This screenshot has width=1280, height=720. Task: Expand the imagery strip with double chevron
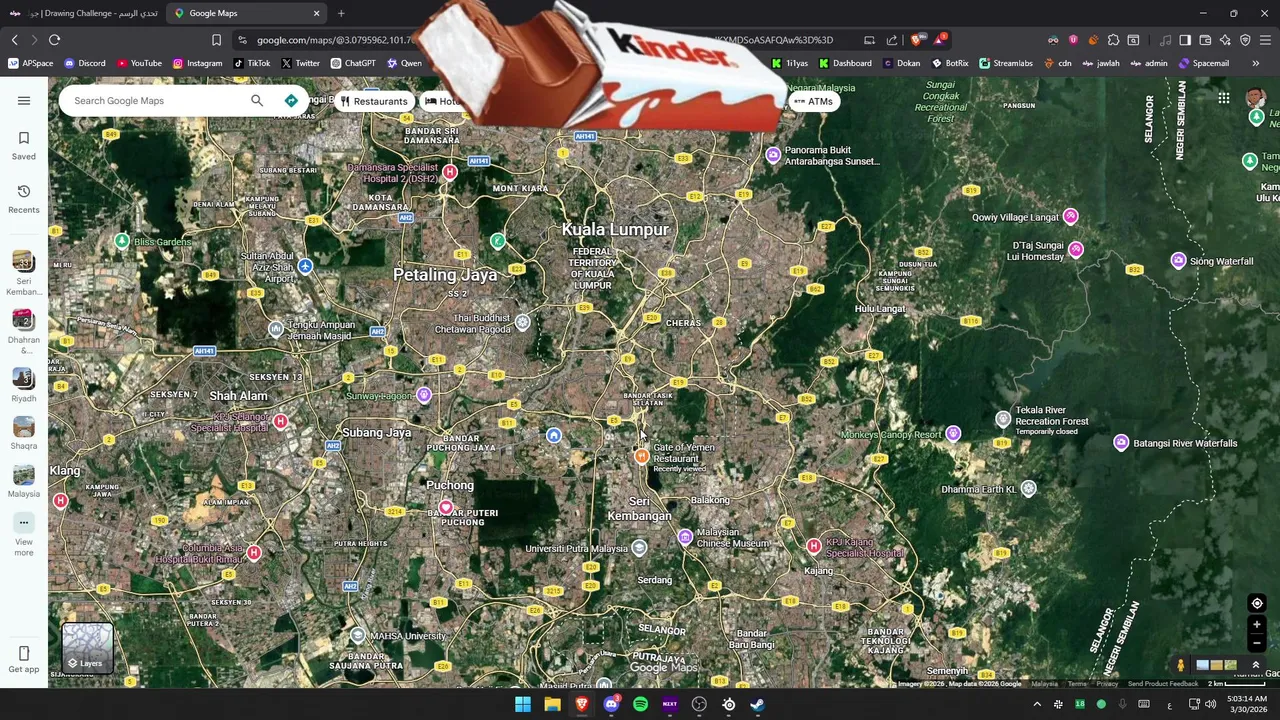[x=1256, y=665]
